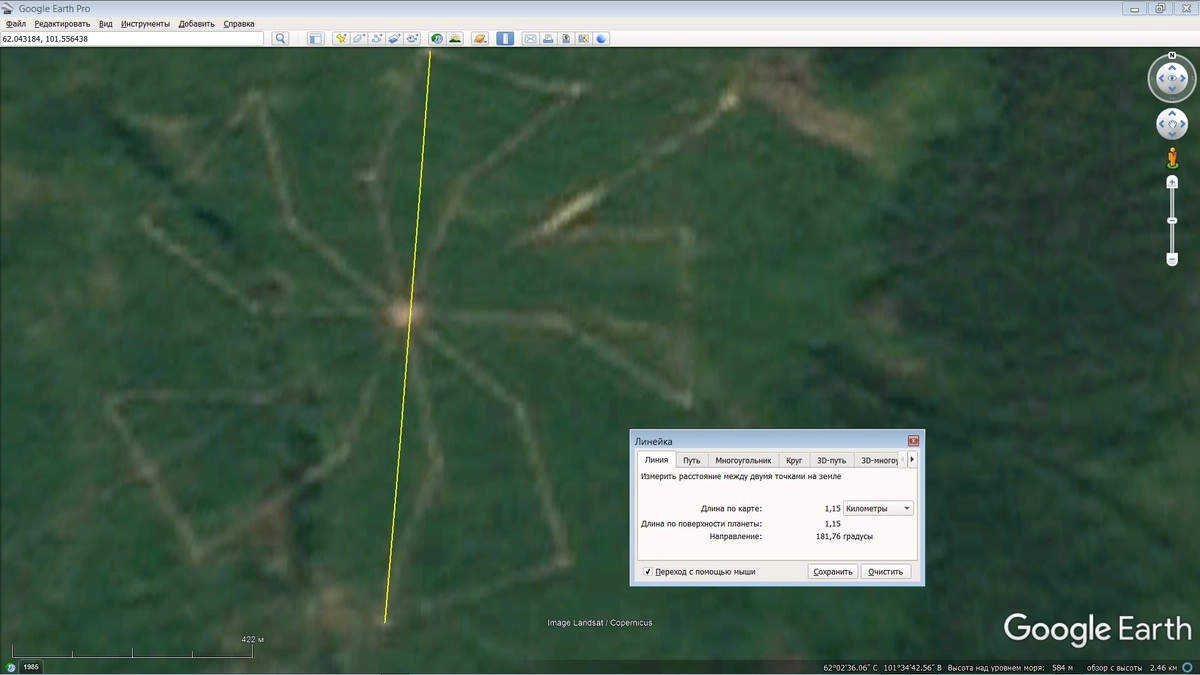This screenshot has height=675, width=1200.
Task: Toggle 'Переход с помощью мыши' checkbox
Action: tap(648, 572)
